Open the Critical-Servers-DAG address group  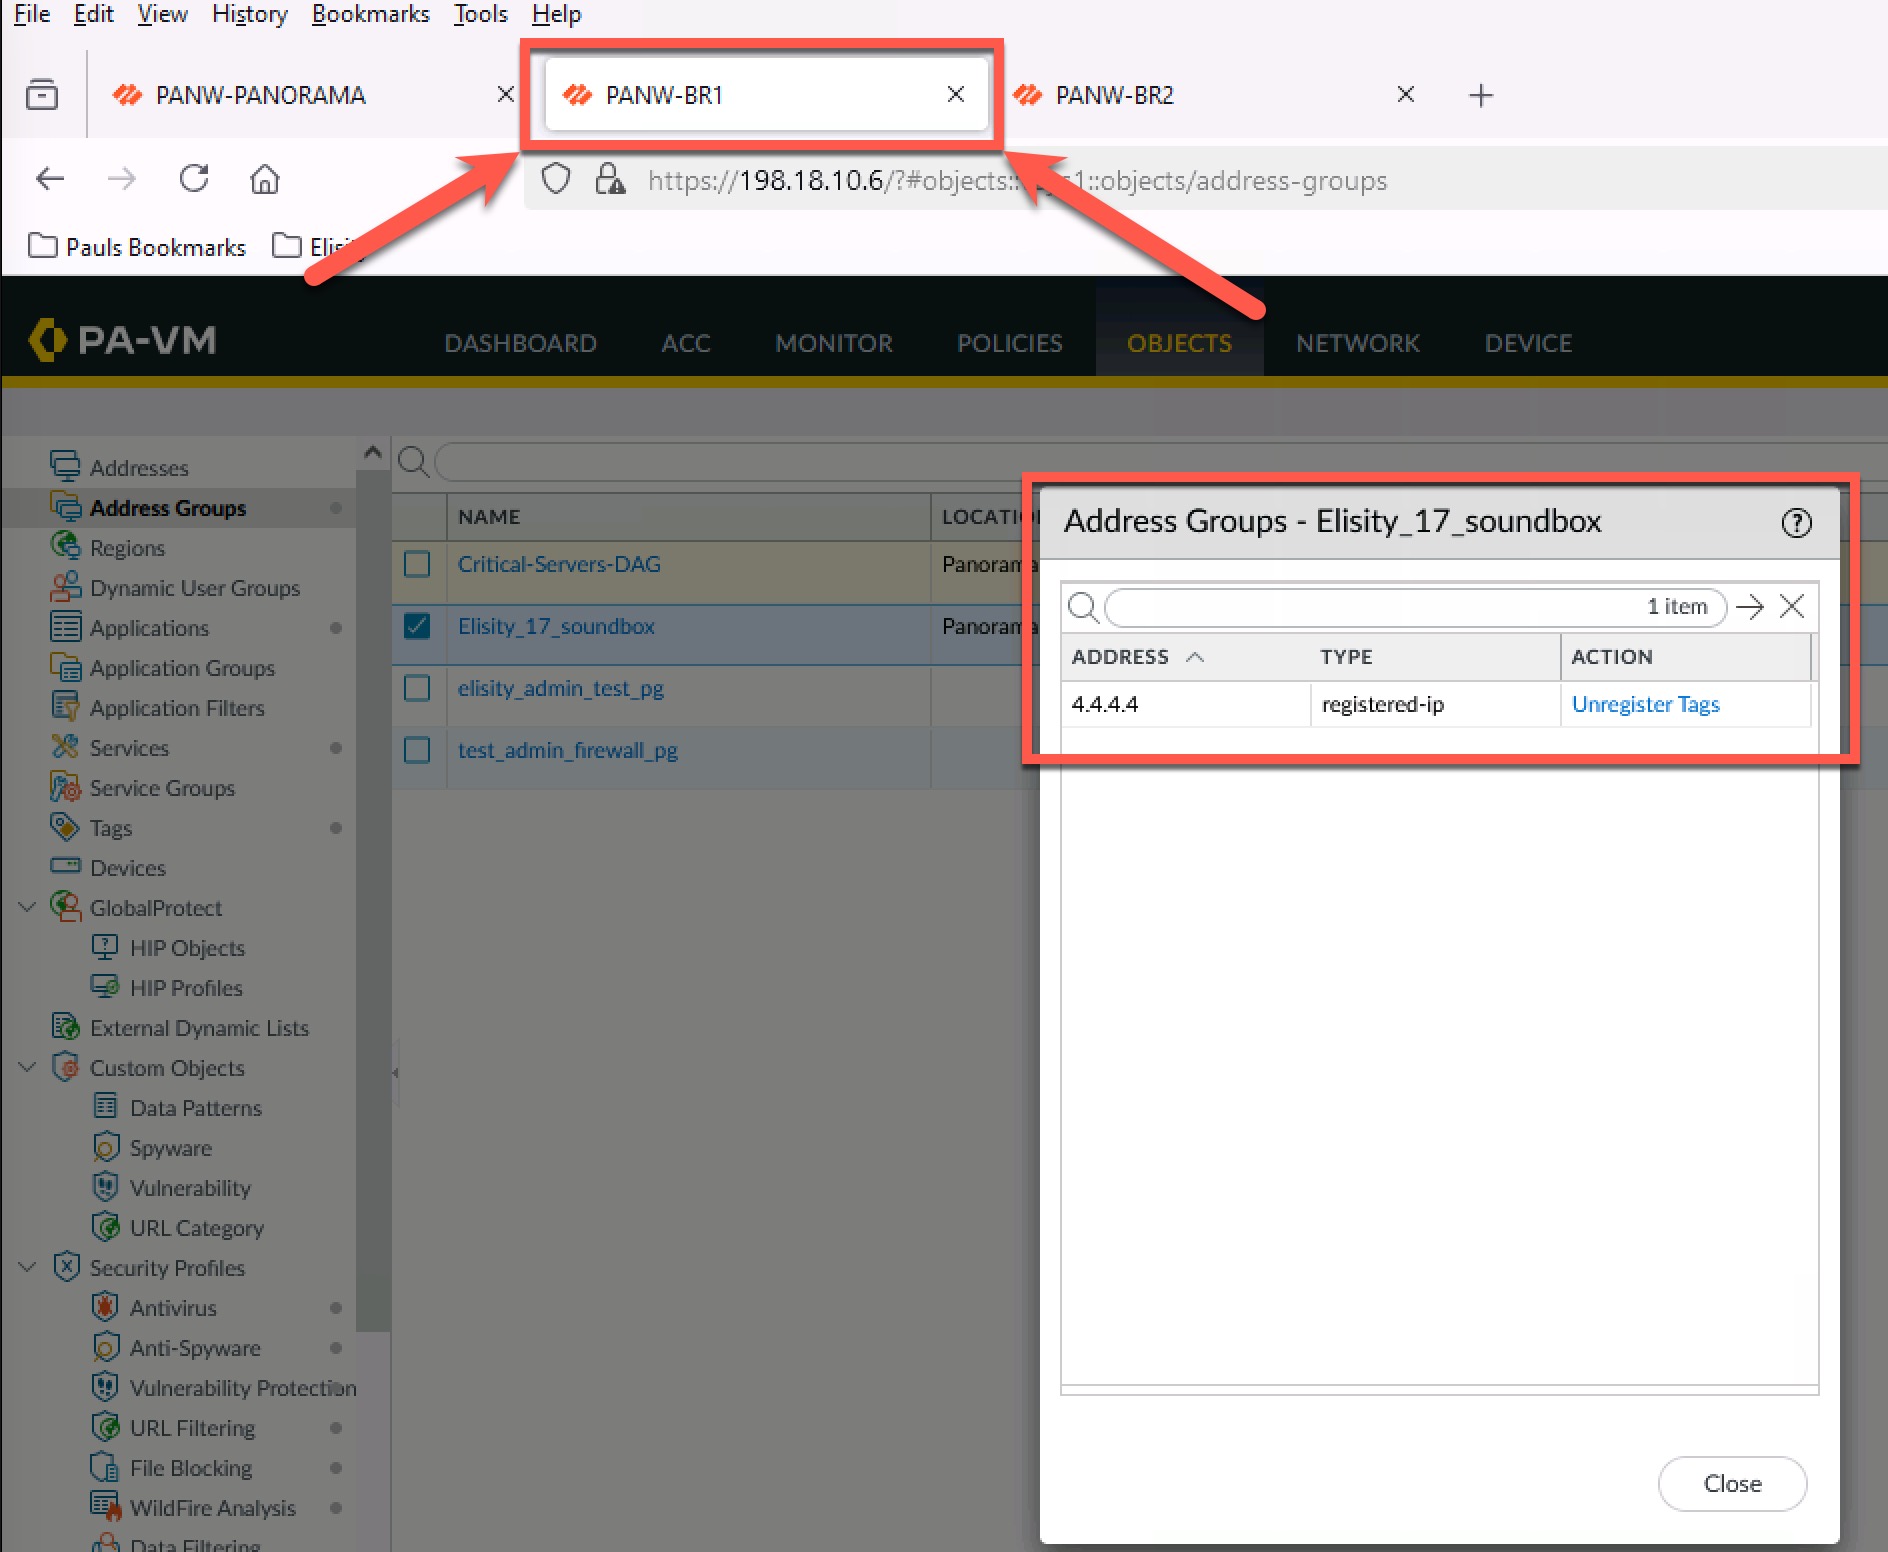click(x=559, y=564)
